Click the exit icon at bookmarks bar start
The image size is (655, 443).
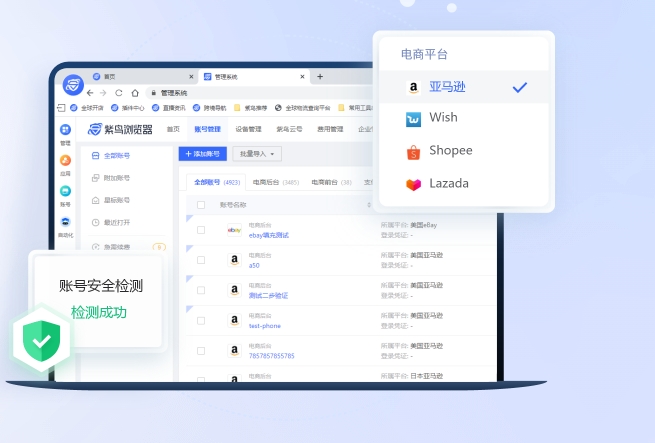[61, 108]
